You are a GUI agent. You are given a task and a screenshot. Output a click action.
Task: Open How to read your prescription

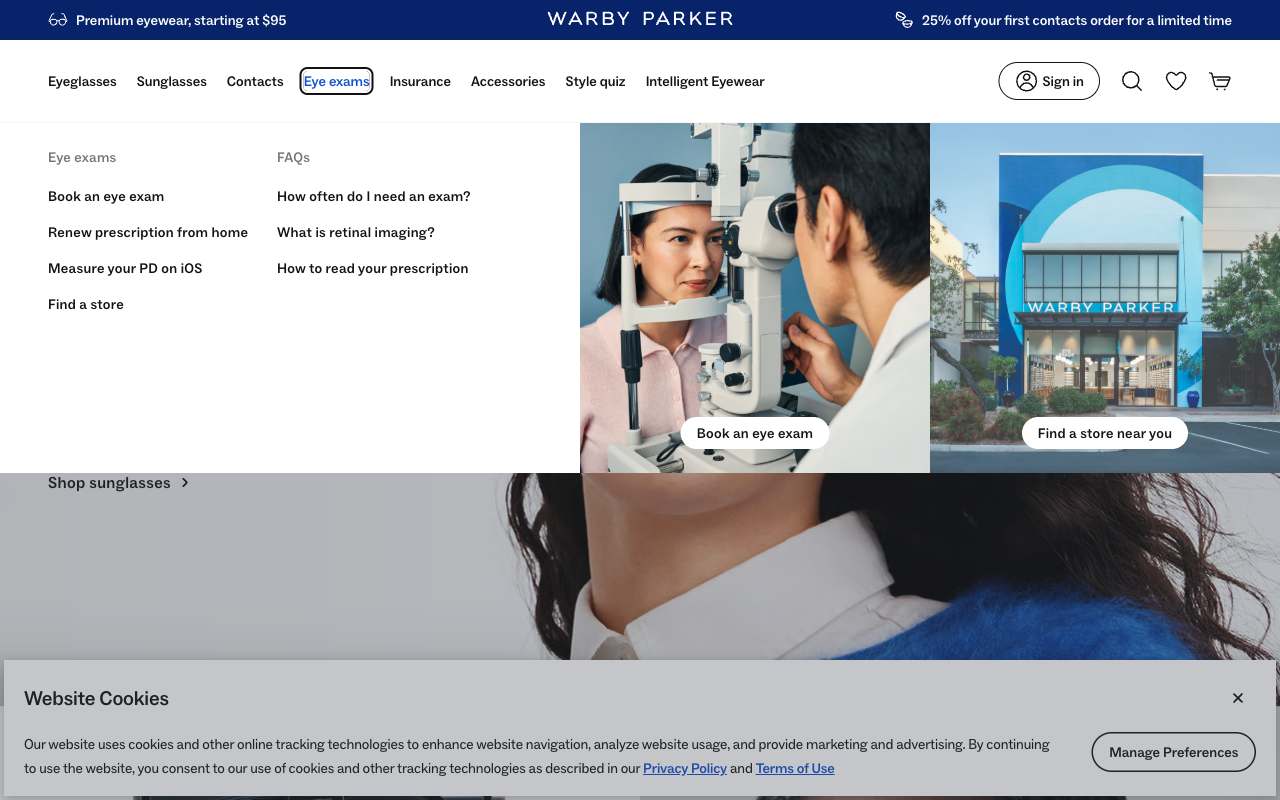pyautogui.click(x=373, y=268)
